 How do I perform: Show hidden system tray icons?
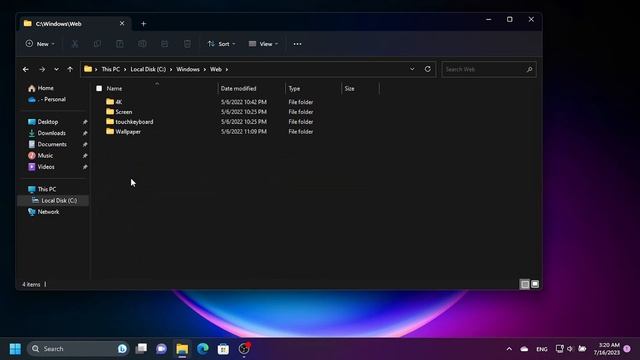pos(509,349)
